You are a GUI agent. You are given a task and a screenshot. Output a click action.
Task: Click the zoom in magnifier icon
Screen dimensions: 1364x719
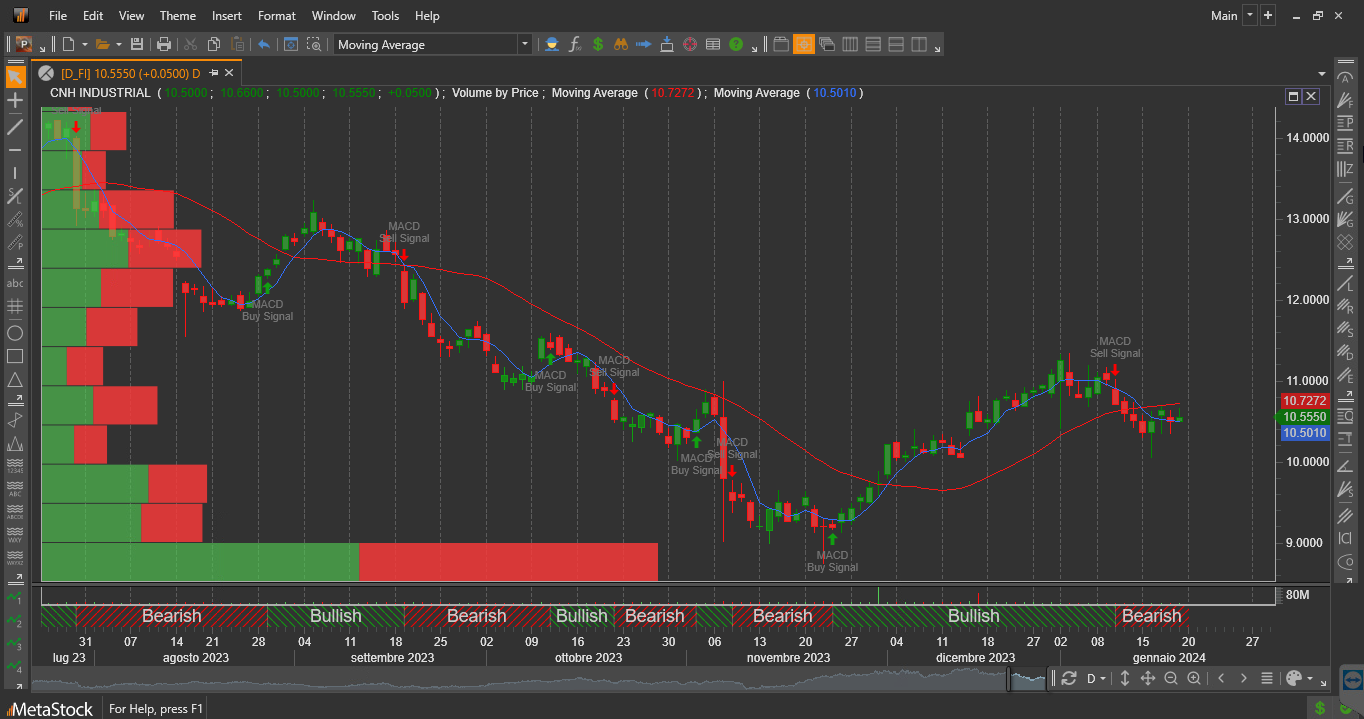click(1194, 678)
